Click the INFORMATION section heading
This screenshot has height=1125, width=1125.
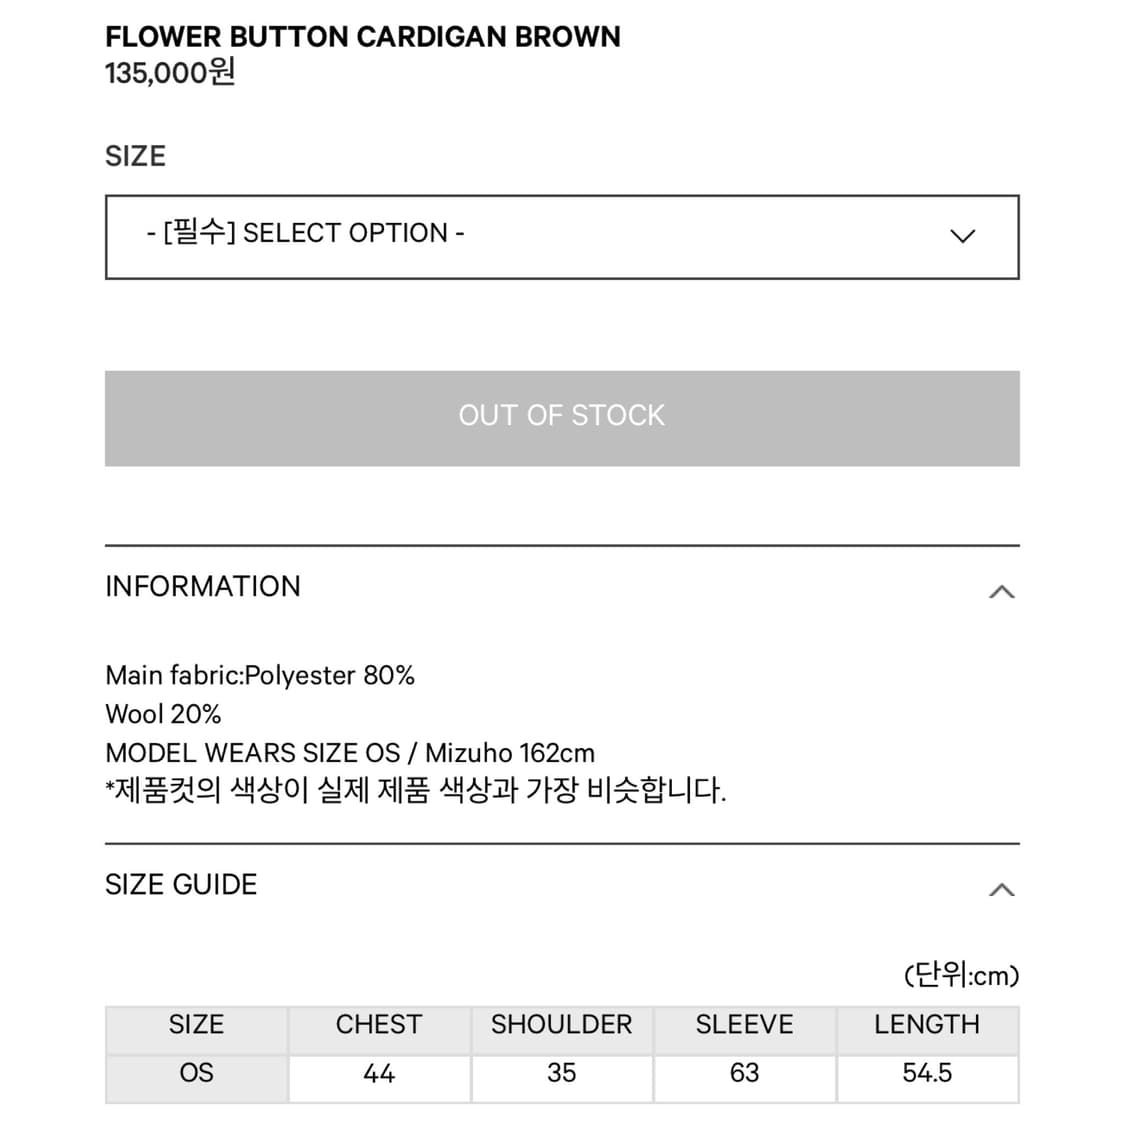tap(203, 586)
